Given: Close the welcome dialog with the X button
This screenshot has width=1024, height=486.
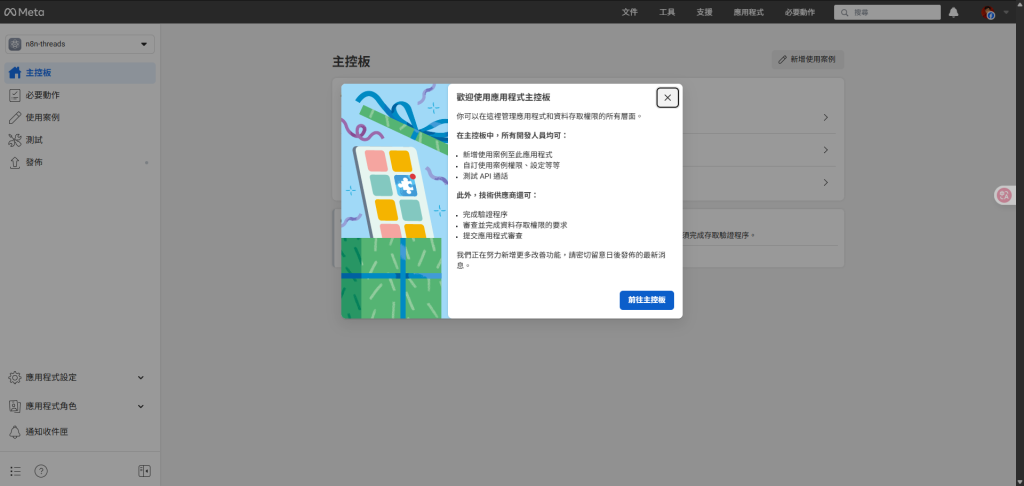Looking at the screenshot, I should 667,97.
